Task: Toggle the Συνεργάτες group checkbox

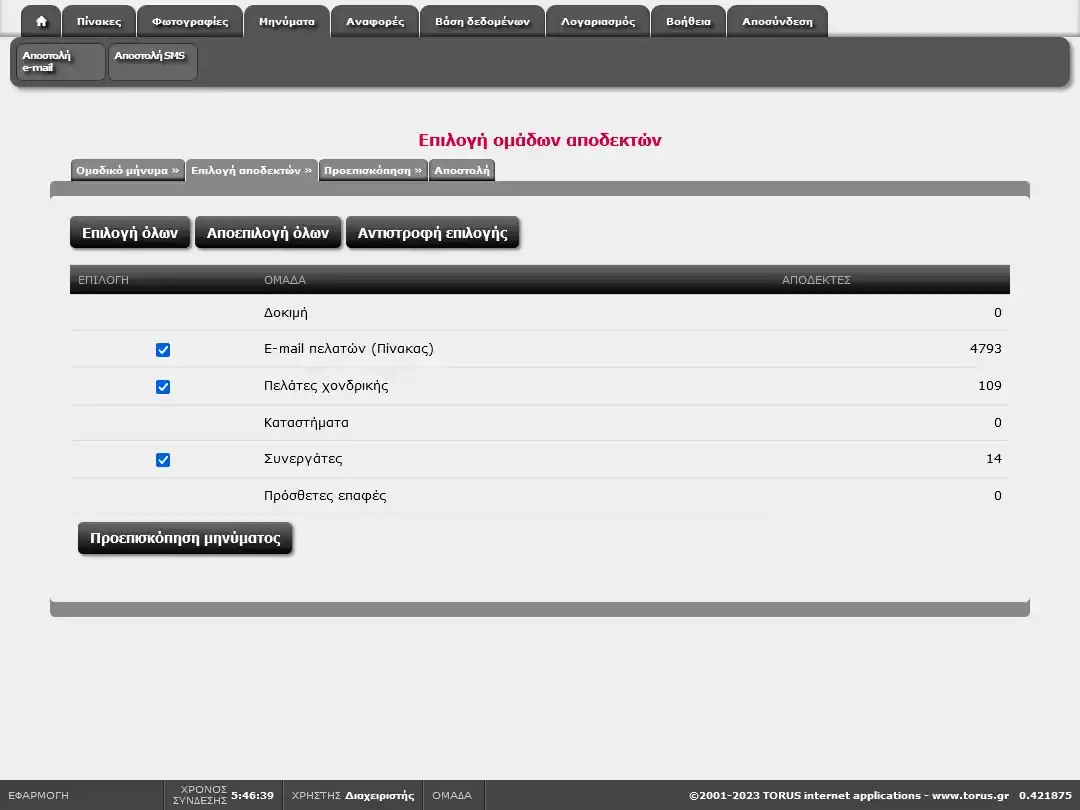Action: (x=163, y=460)
